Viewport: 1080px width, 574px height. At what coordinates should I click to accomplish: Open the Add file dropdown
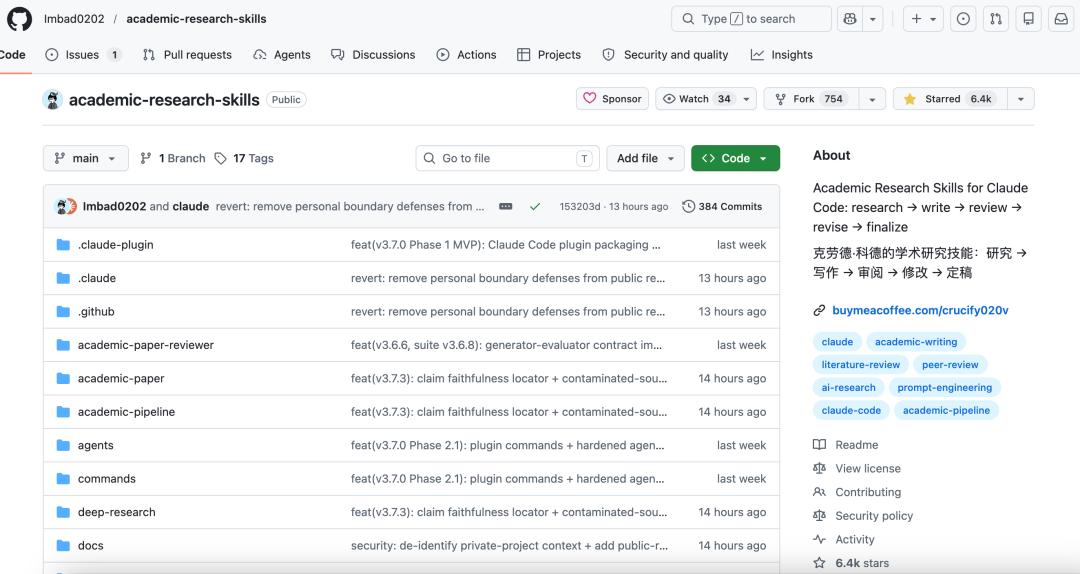[645, 158]
